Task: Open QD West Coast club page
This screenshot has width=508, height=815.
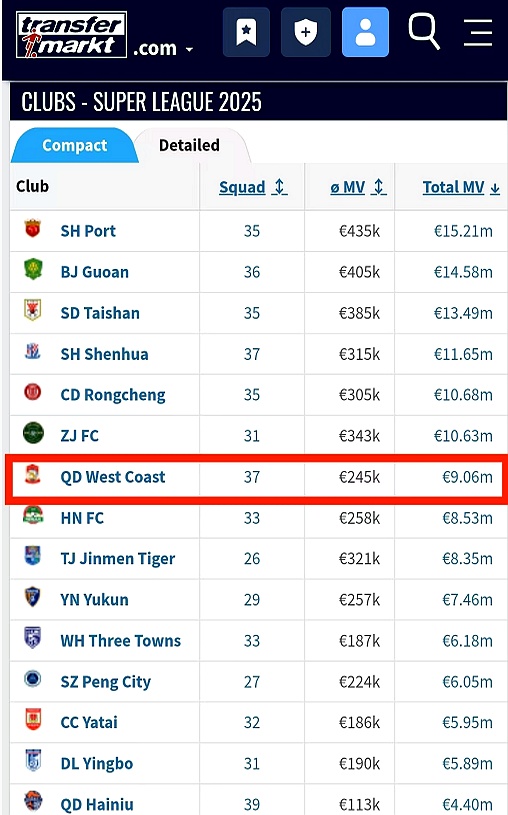Action: [x=113, y=477]
